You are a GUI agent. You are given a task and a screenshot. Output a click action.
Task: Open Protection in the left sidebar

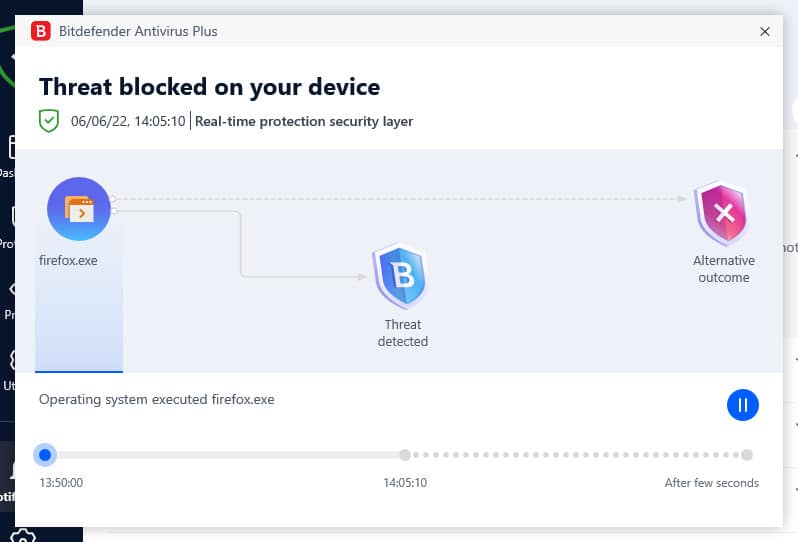tap(7, 226)
